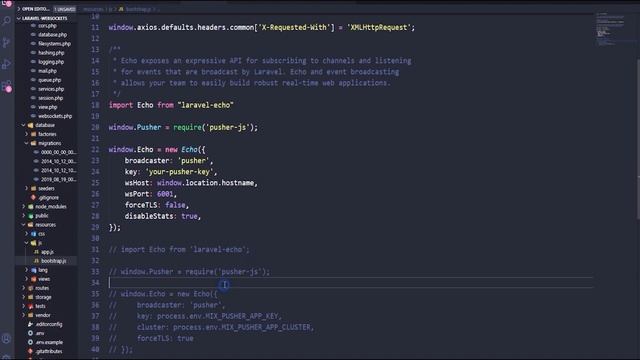Expand the Open Editors section
640x360 pixels.
19,9
